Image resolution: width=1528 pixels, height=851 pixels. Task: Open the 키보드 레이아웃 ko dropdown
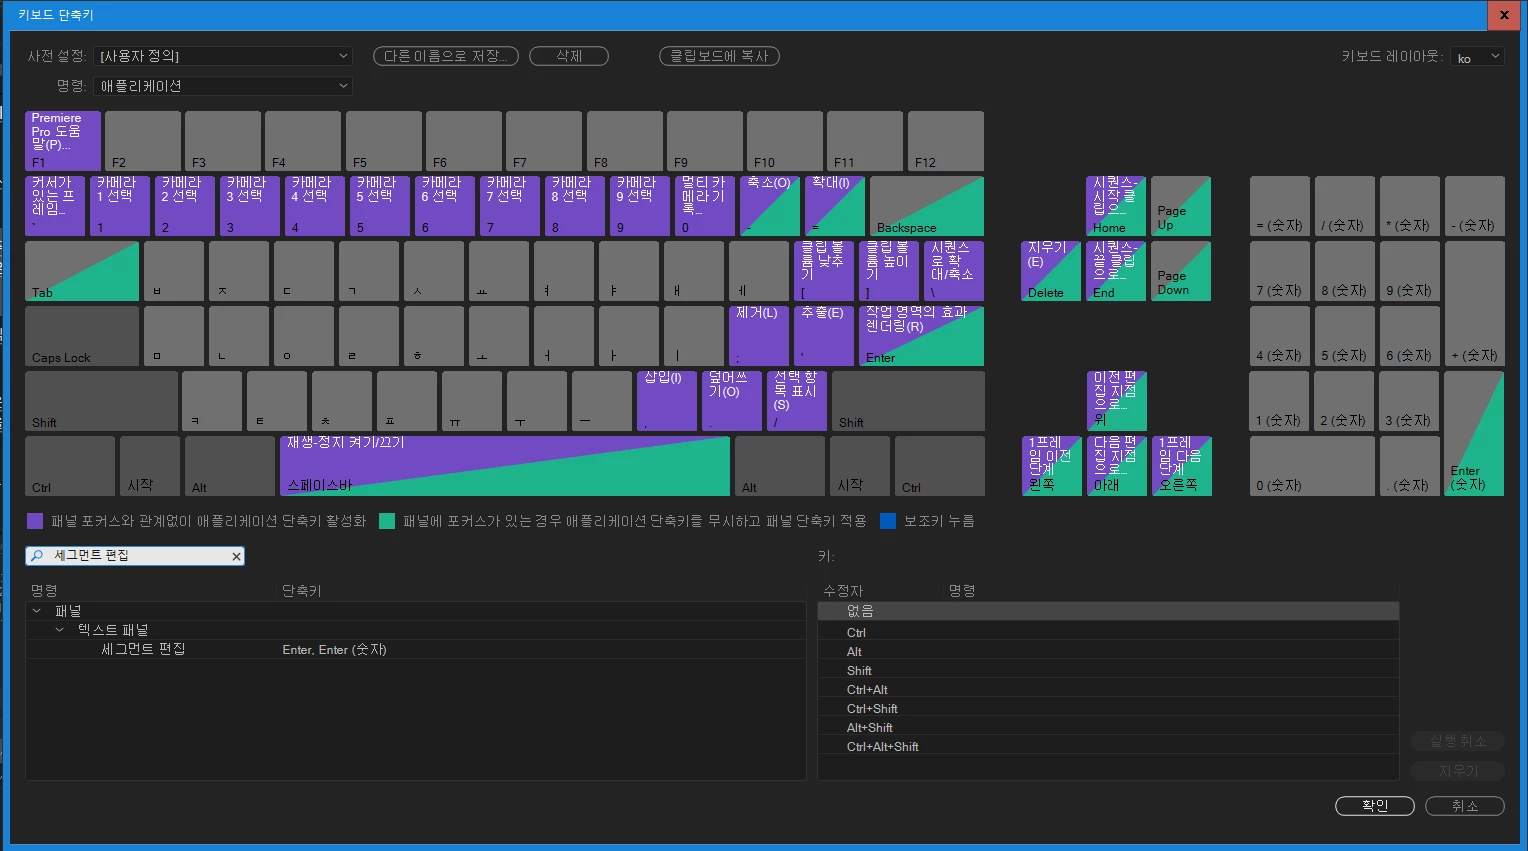(1477, 57)
